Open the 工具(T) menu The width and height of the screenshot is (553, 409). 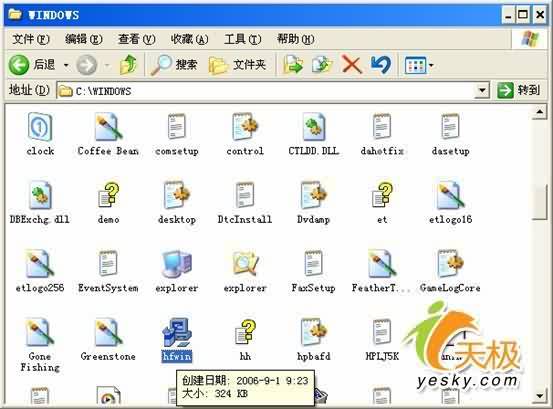[x=242, y=39]
